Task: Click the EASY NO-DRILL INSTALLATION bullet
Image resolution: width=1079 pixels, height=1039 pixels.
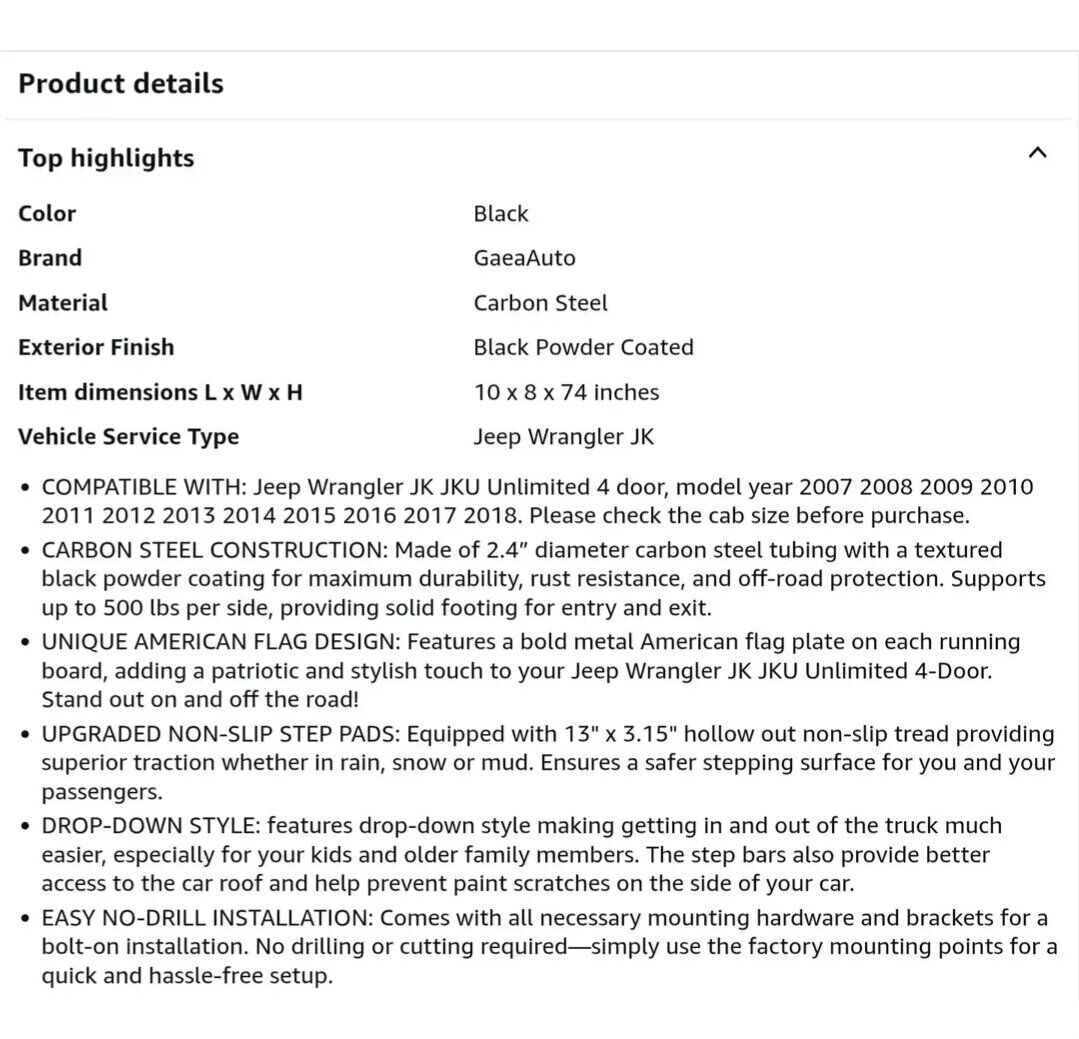Action: (548, 946)
